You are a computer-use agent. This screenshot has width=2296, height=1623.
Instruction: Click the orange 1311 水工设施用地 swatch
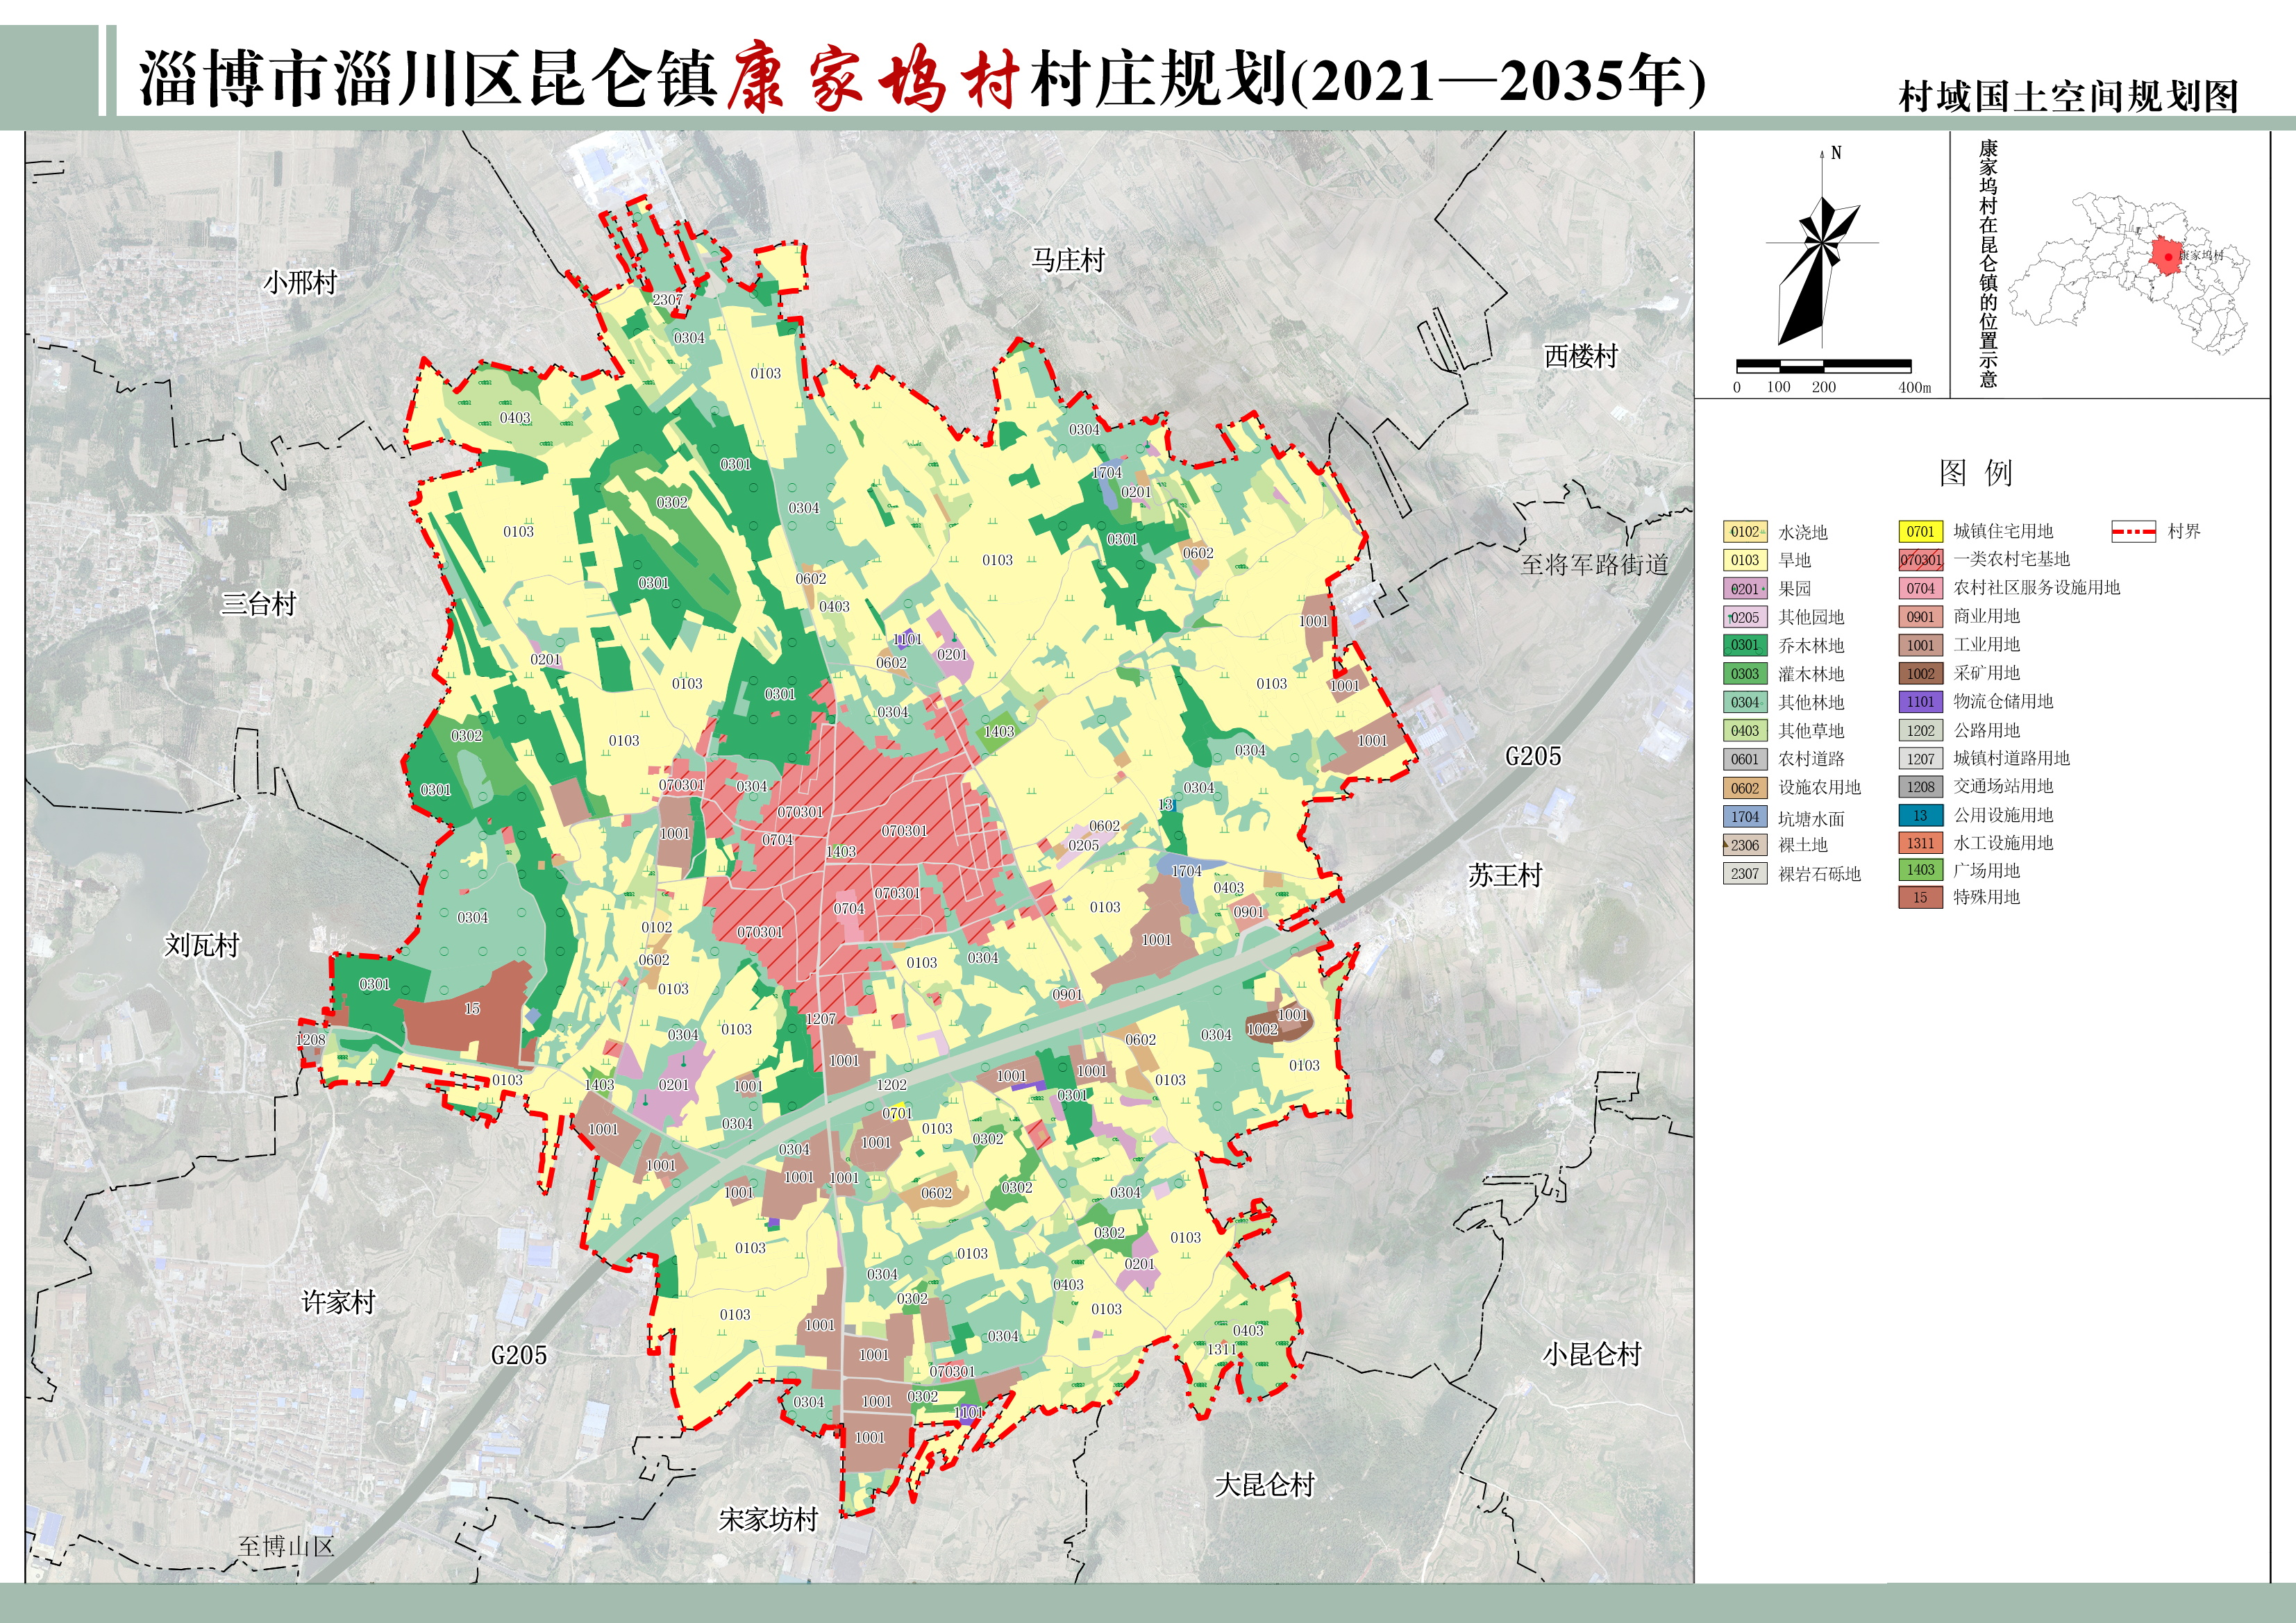click(x=1920, y=843)
